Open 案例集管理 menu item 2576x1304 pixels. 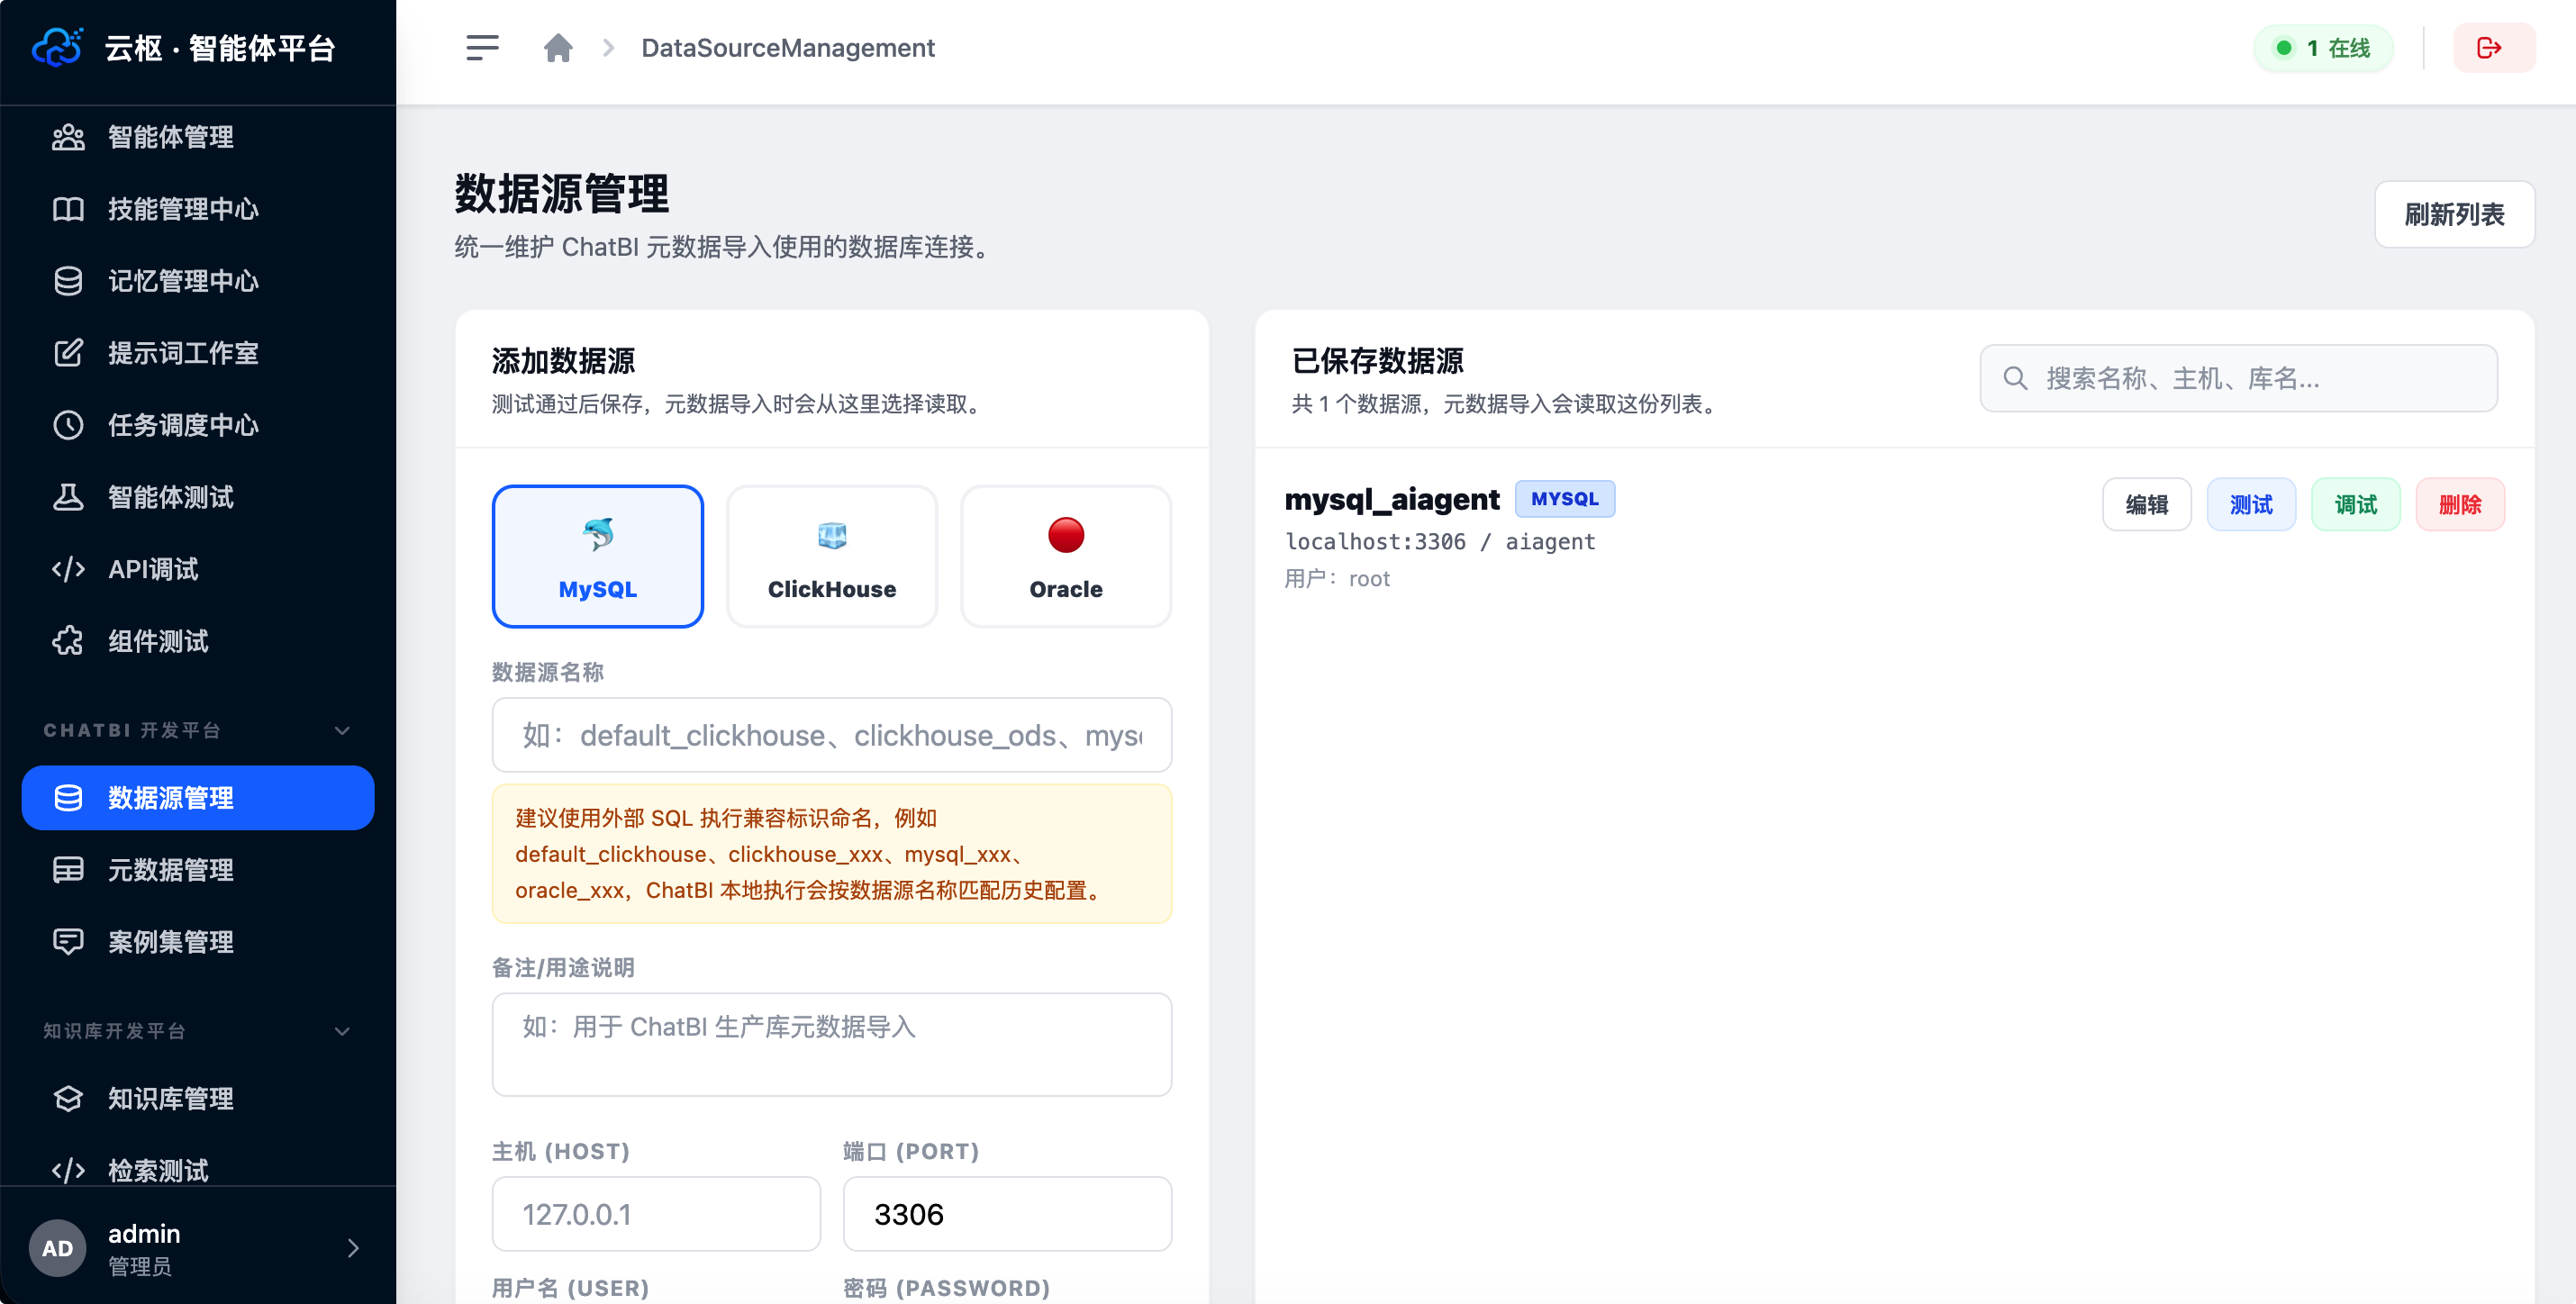(x=198, y=942)
